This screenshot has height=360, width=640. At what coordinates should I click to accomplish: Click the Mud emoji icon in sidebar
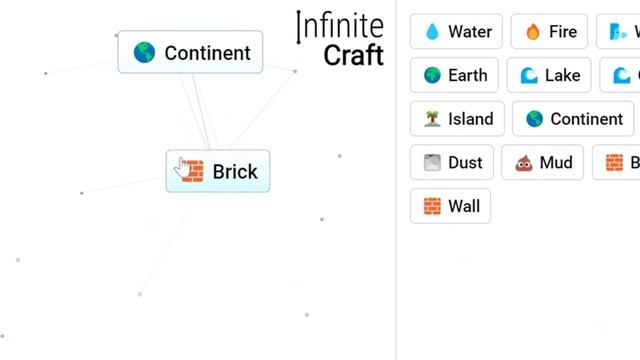(x=524, y=162)
